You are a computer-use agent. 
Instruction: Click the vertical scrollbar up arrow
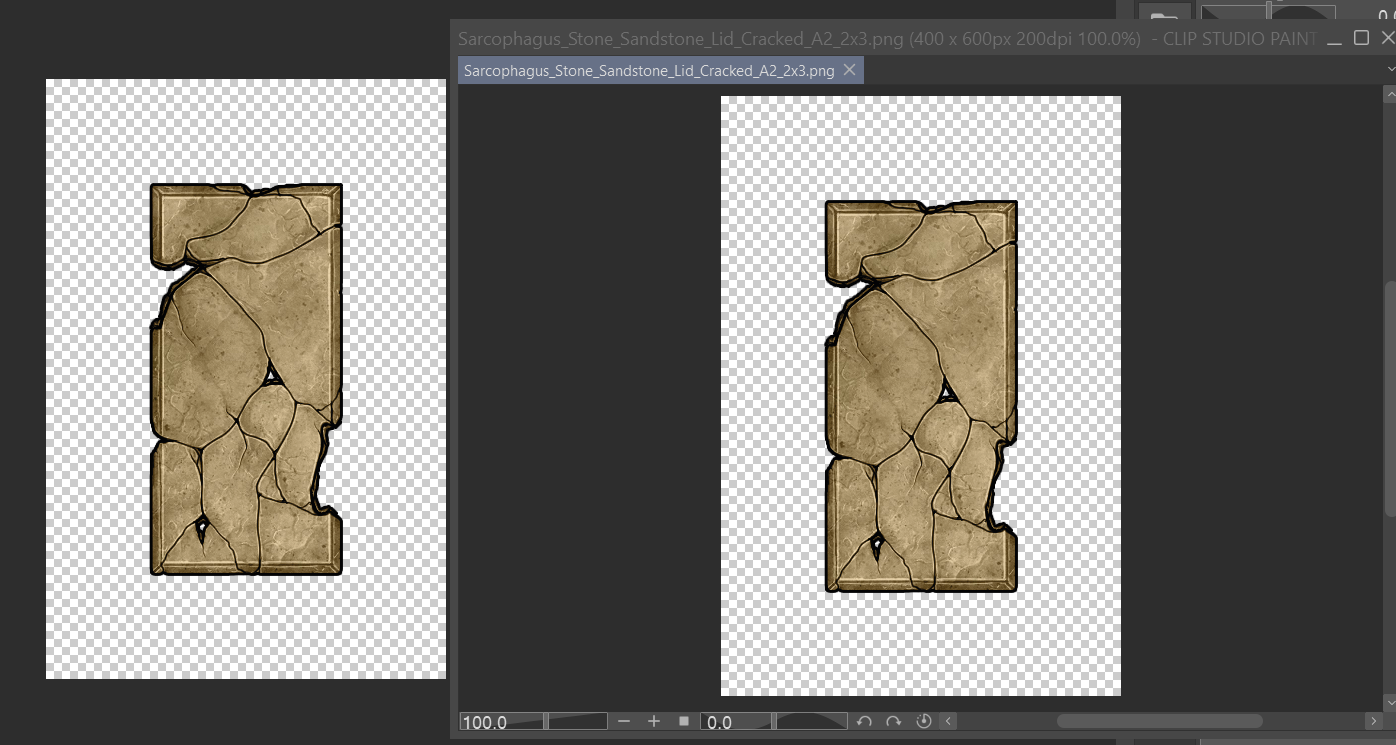1389,94
